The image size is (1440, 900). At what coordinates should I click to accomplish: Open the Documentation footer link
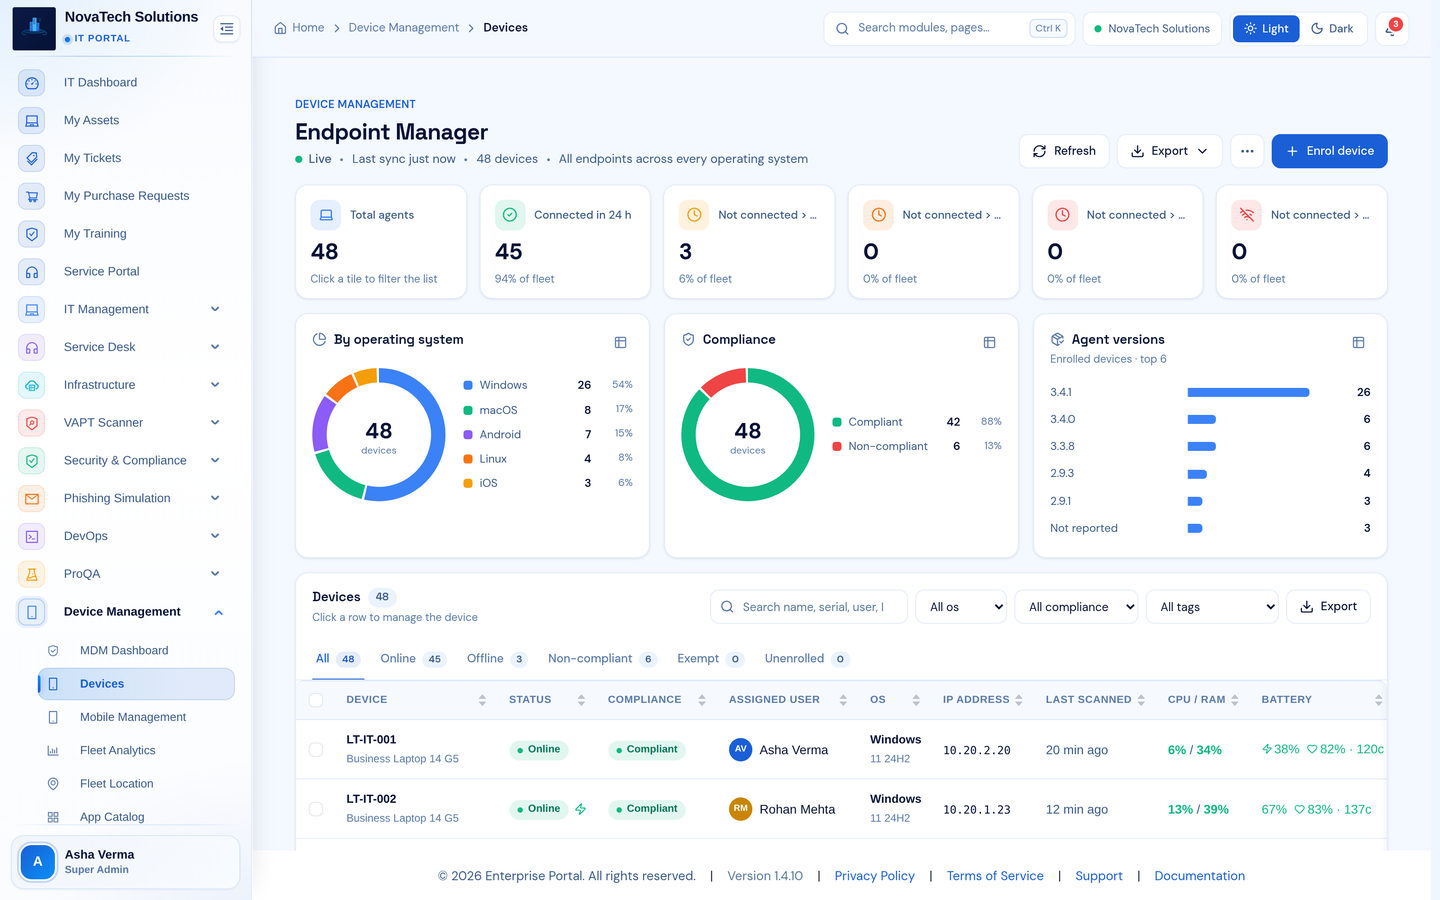point(1199,876)
